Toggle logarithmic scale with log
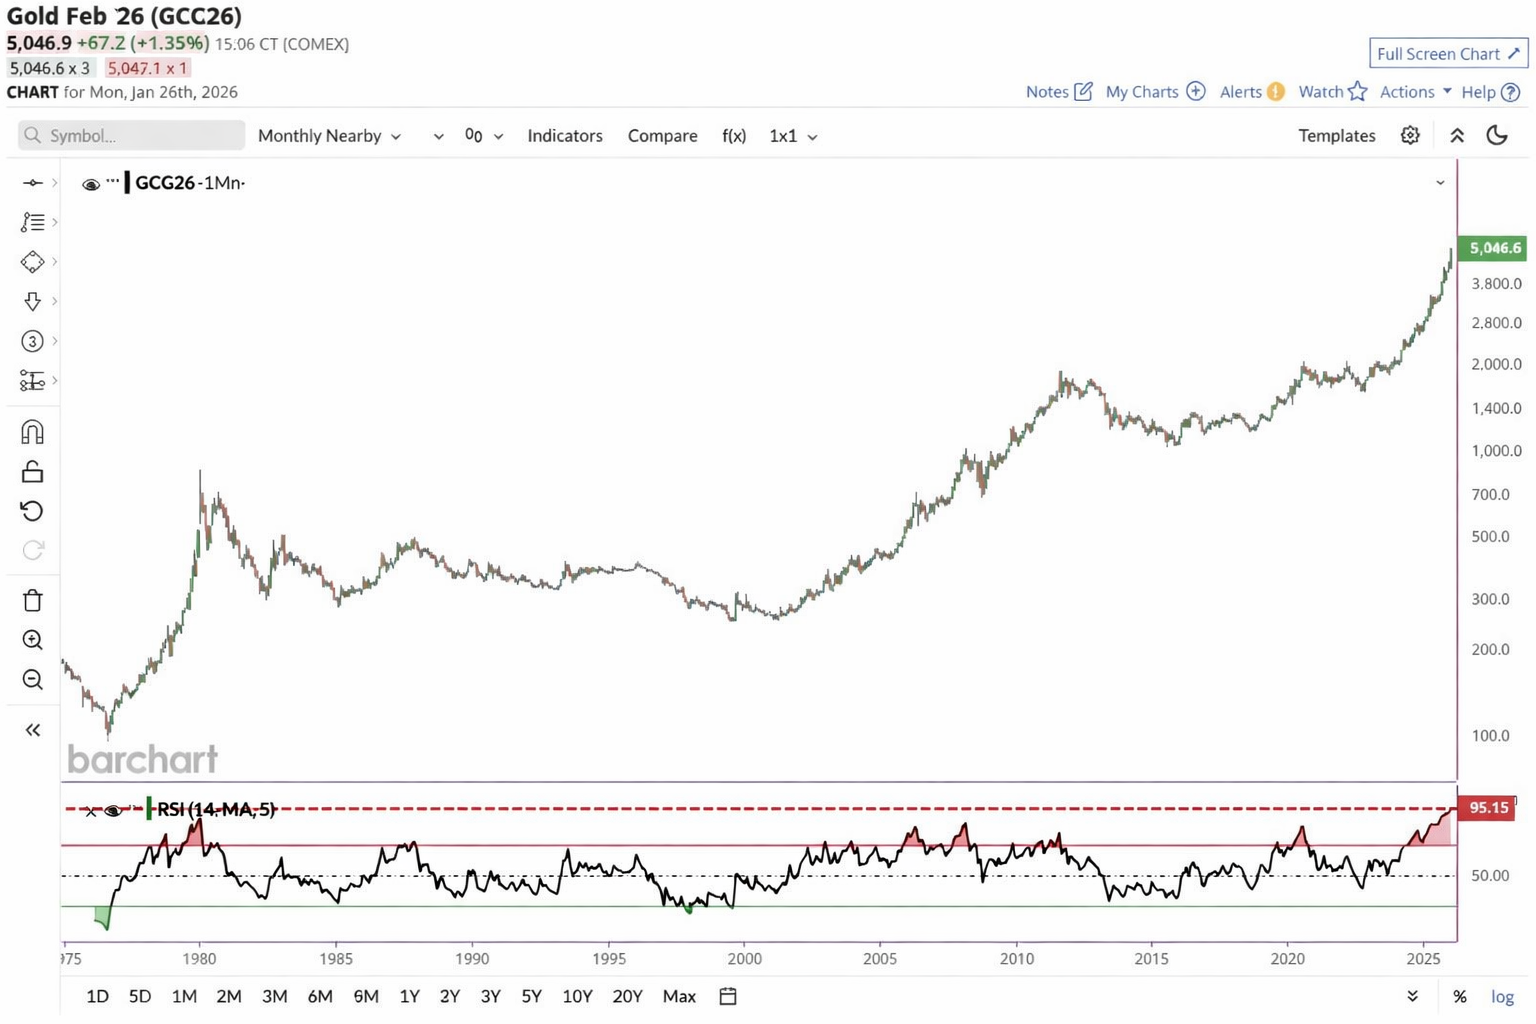This screenshot has height=1024, width=1536. (x=1502, y=996)
